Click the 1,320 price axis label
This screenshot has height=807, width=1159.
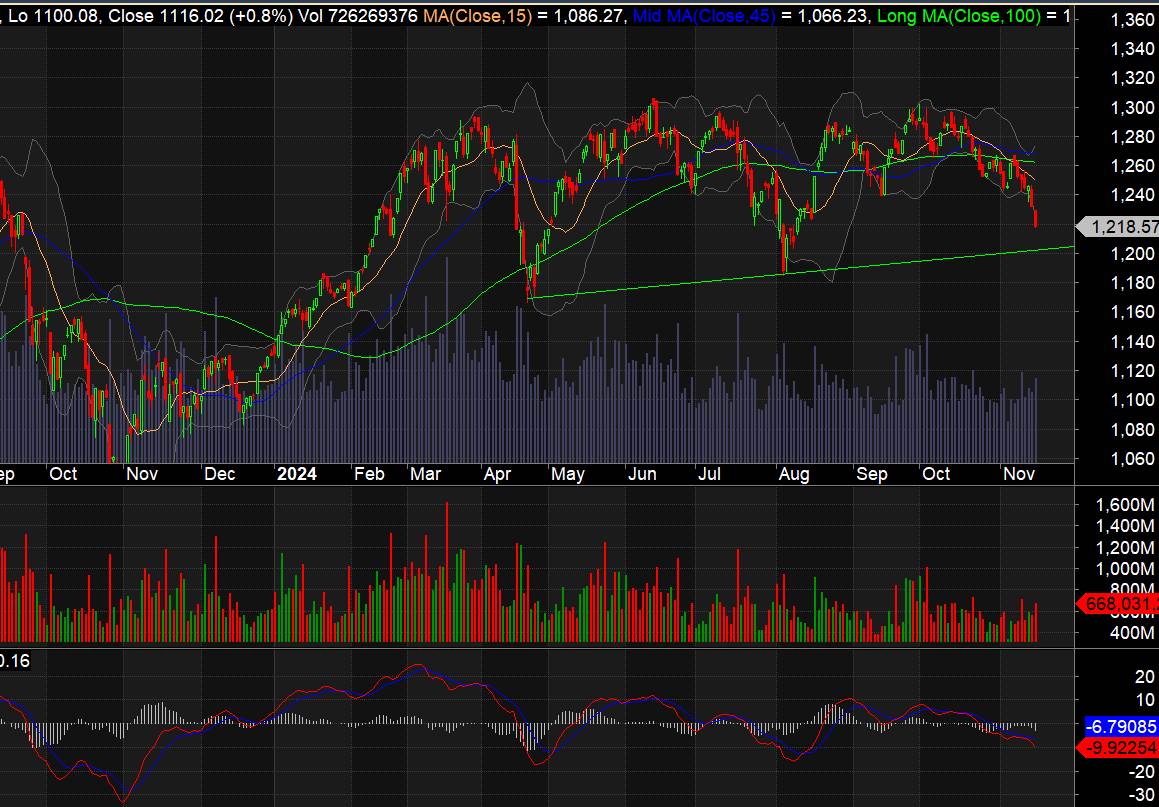coord(1132,78)
